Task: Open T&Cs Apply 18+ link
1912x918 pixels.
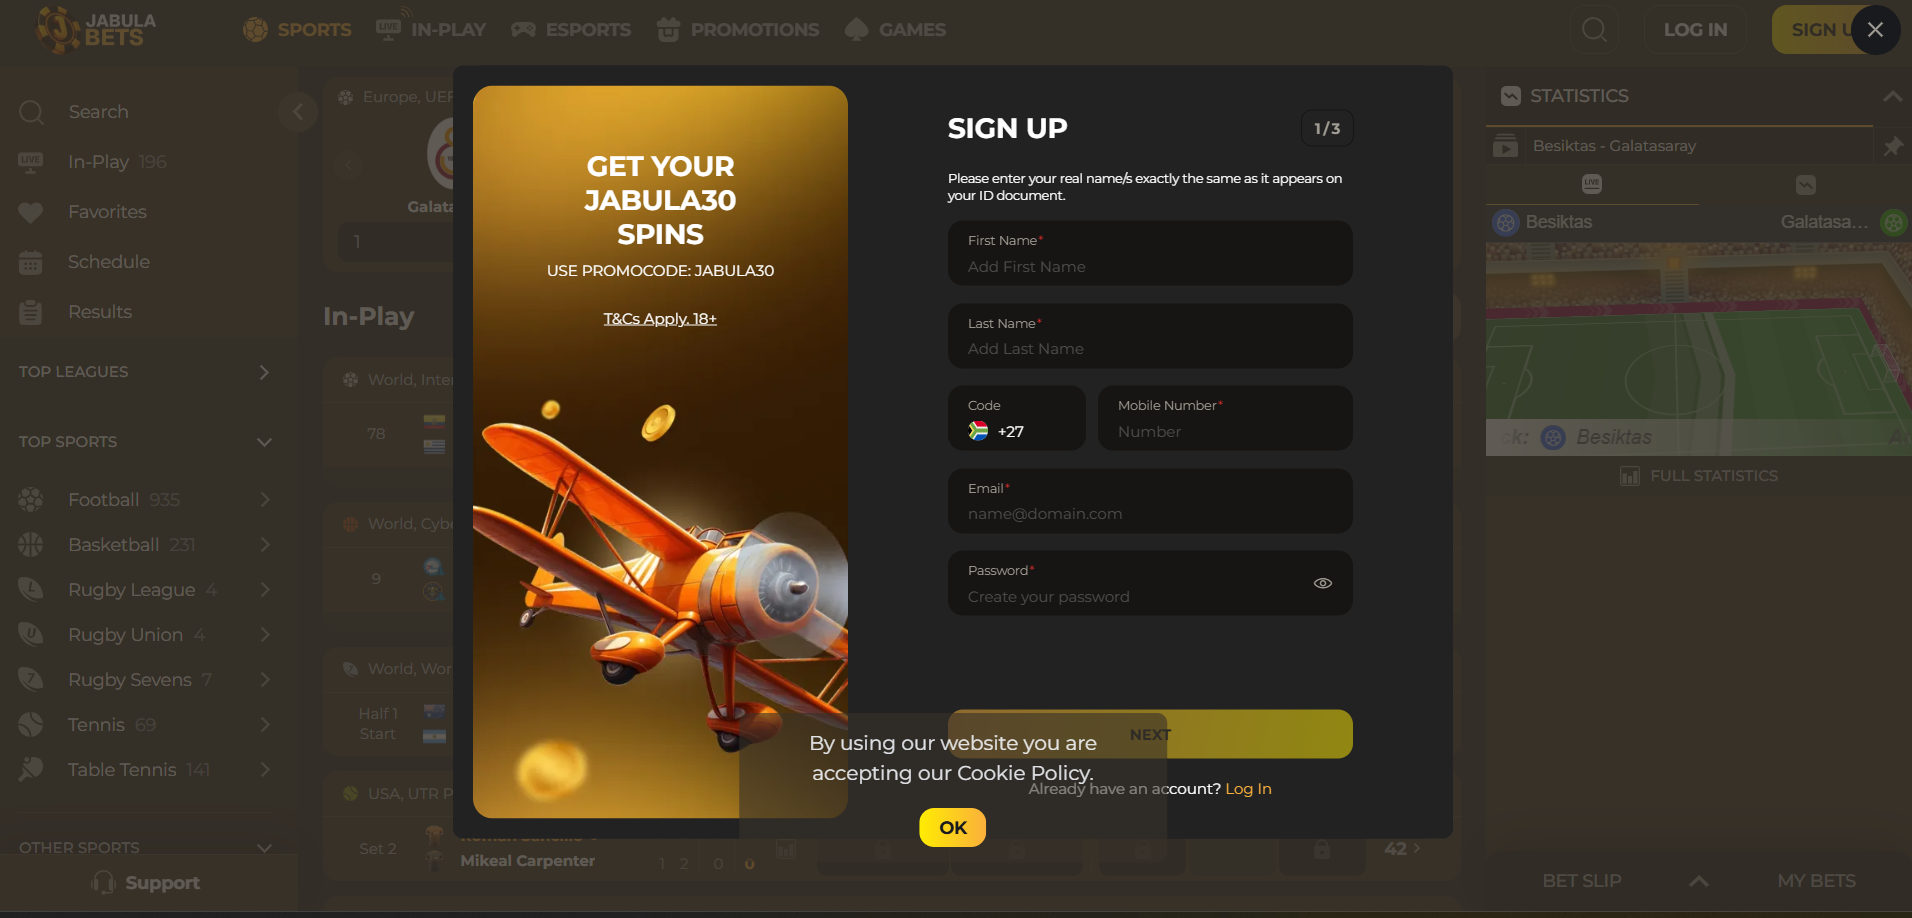Action: [x=660, y=319]
